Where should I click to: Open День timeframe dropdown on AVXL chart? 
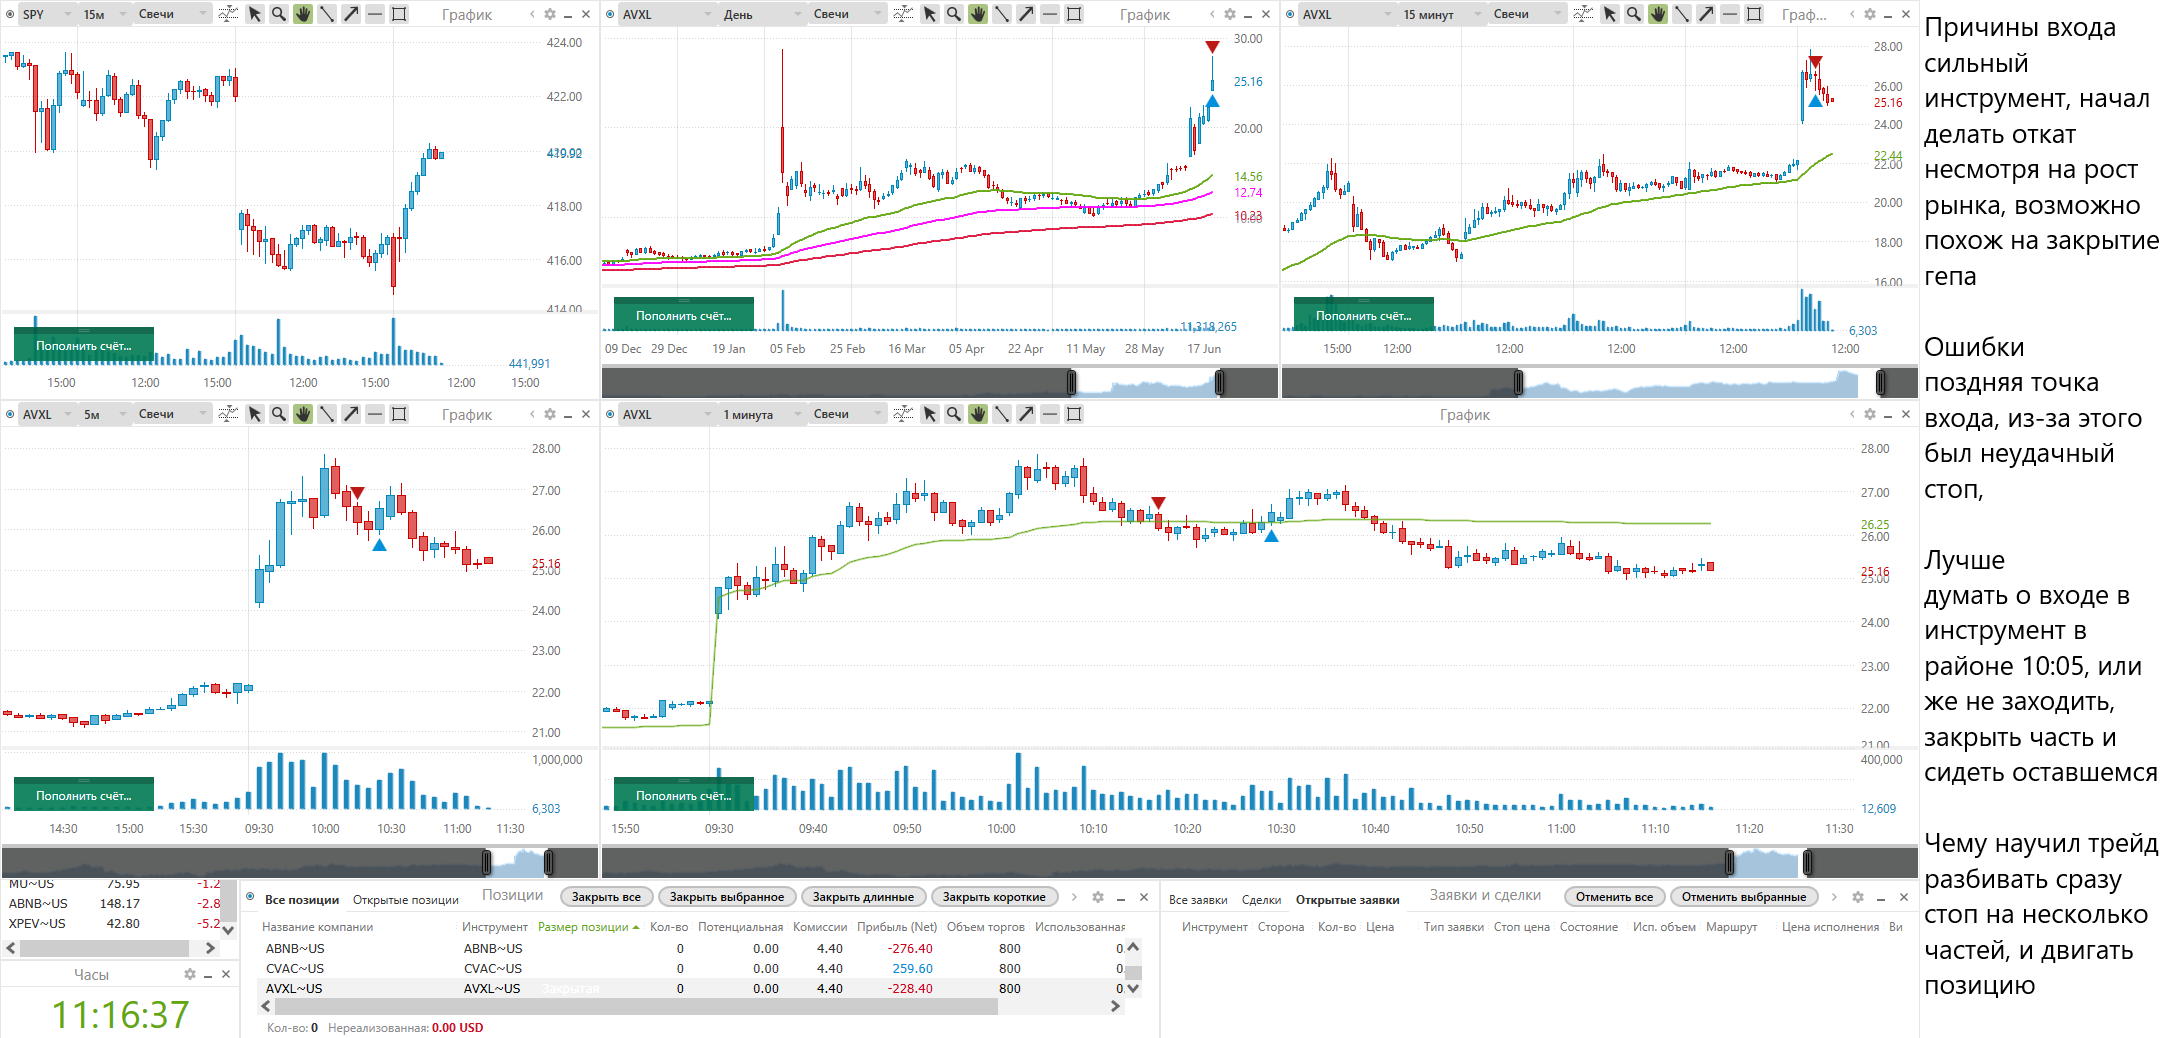point(763,14)
